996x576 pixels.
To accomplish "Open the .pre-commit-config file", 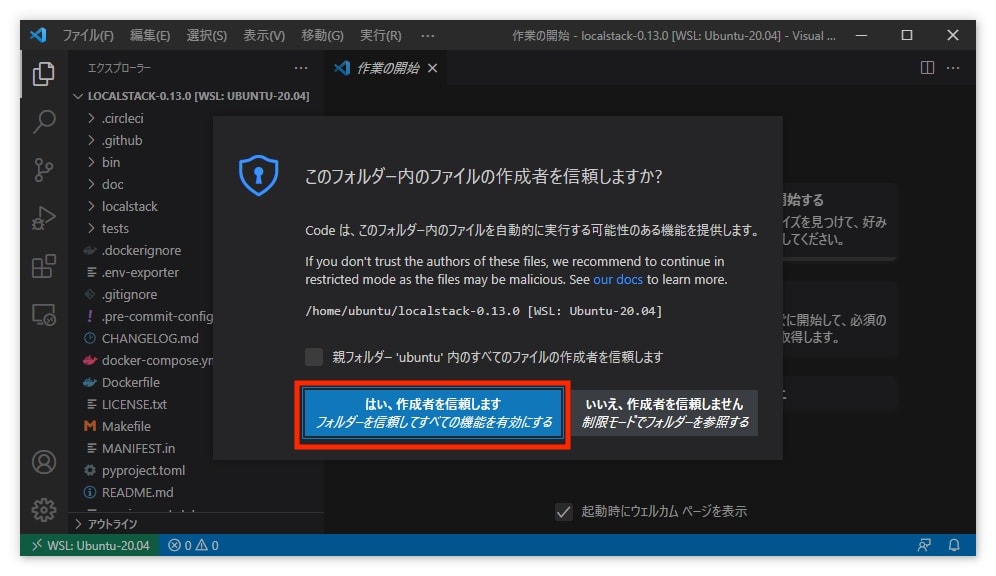I will click(x=157, y=316).
